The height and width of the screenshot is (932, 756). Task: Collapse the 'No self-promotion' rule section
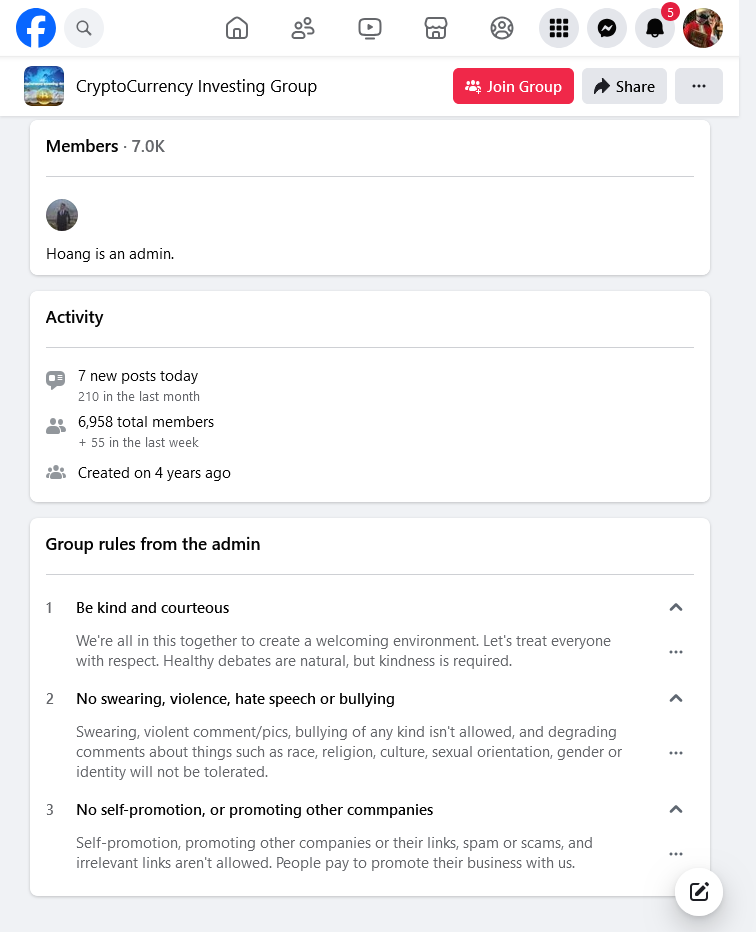(676, 809)
